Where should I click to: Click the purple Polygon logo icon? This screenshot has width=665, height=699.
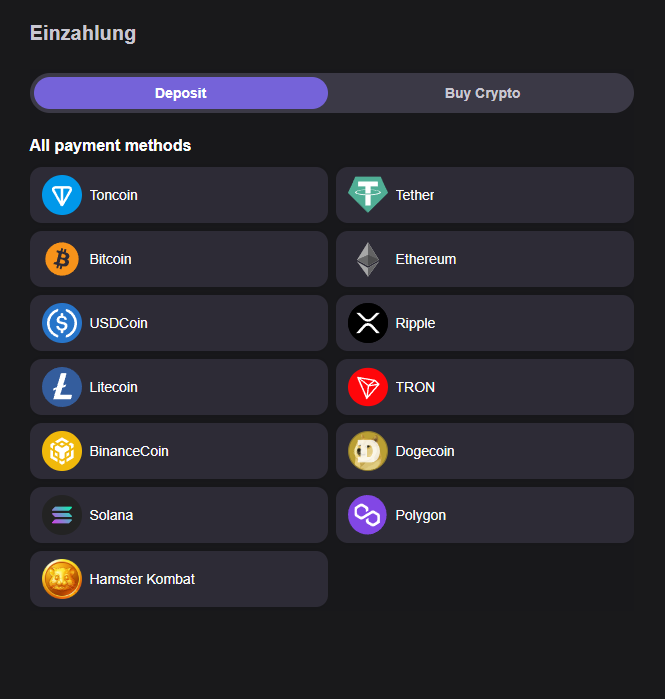click(x=368, y=515)
